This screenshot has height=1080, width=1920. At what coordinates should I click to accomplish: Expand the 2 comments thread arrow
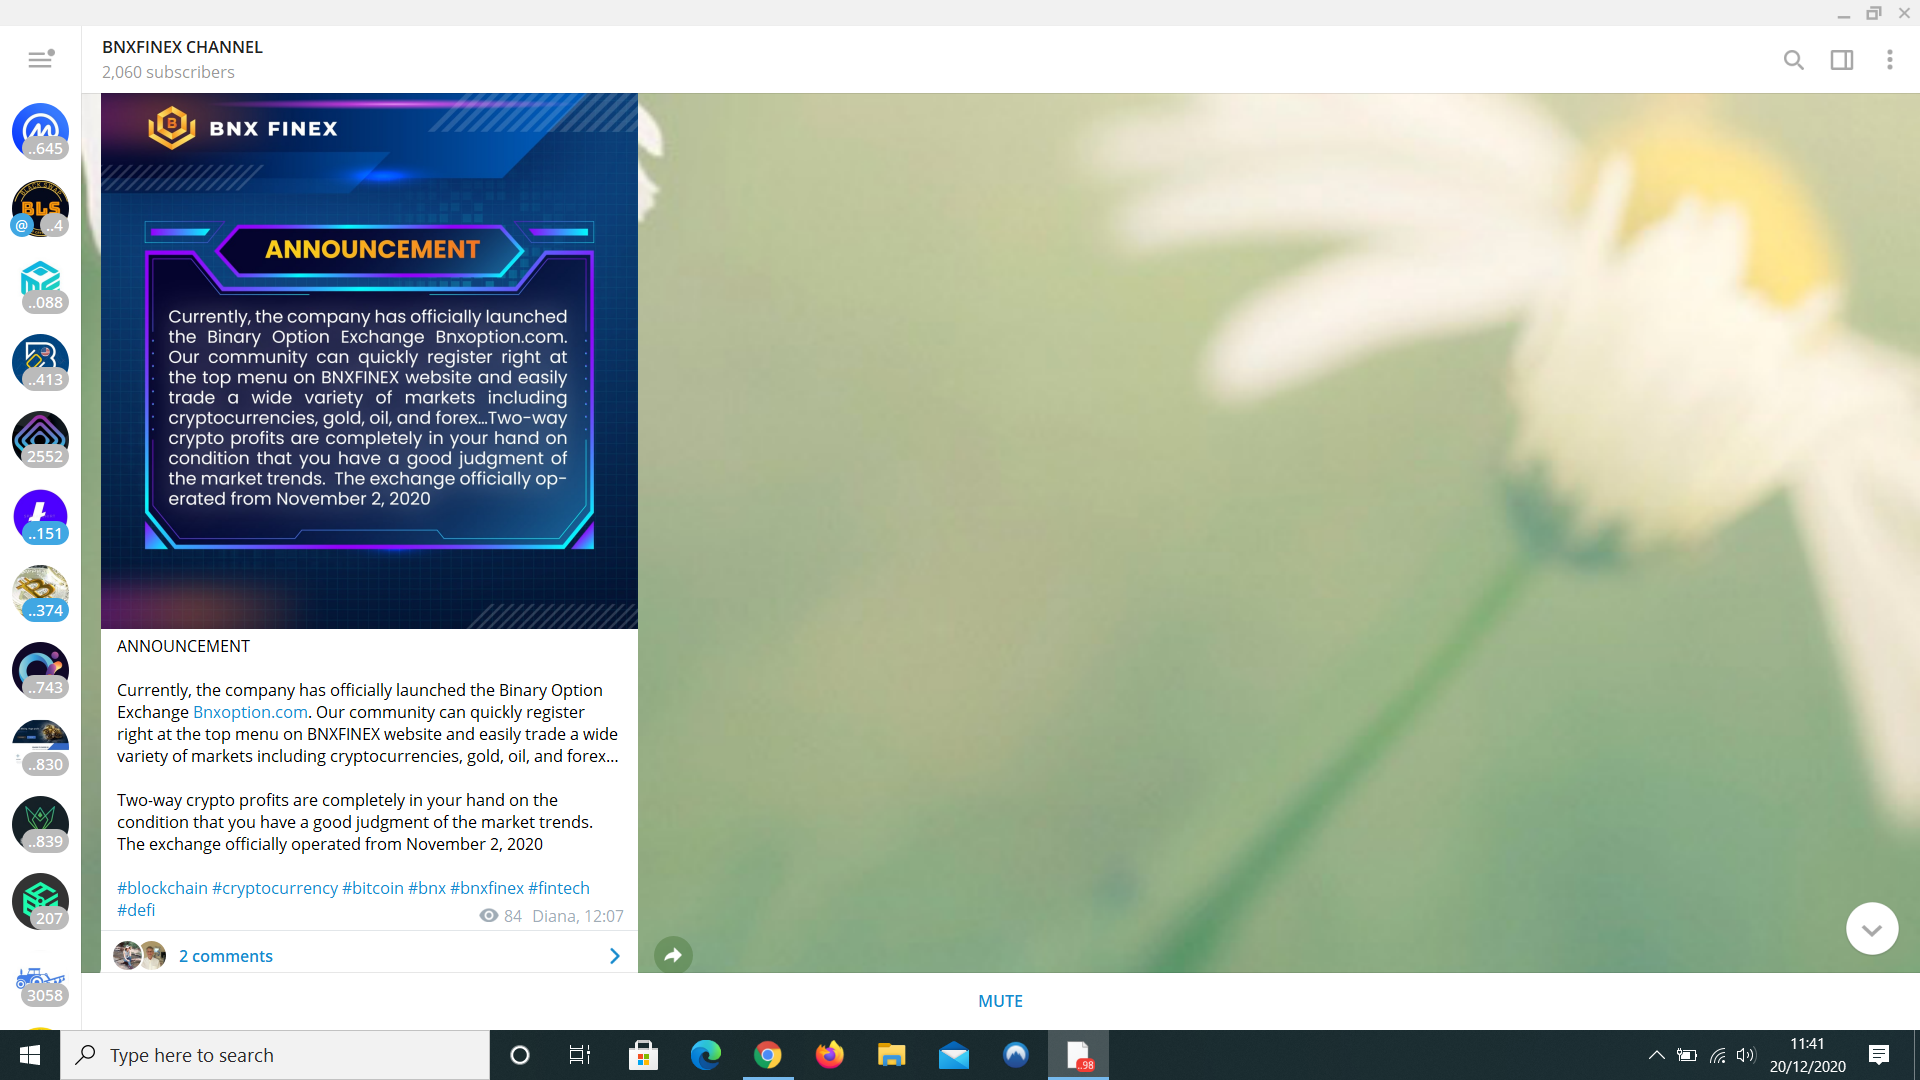(614, 956)
